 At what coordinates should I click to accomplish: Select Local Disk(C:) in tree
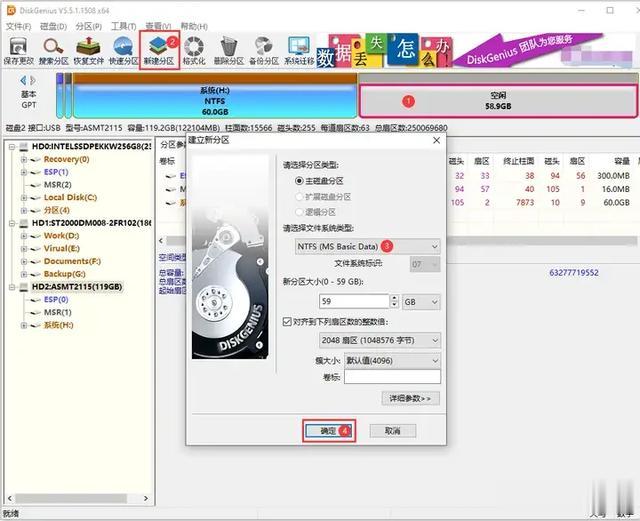click(70, 198)
